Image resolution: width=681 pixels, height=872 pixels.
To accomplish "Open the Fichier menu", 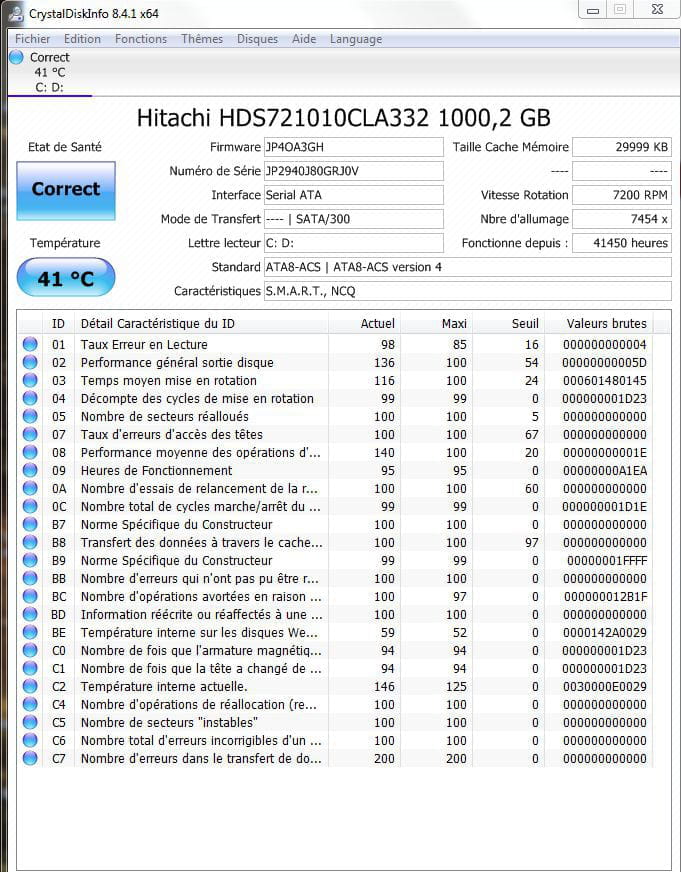I will click(32, 39).
